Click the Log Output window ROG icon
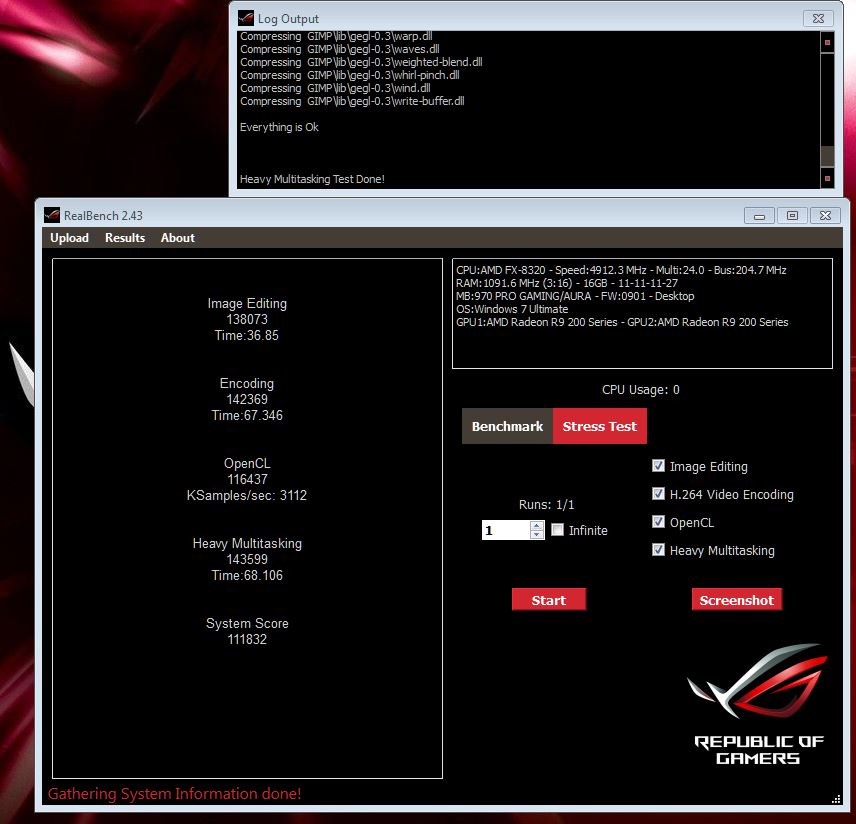This screenshot has width=856, height=824. point(246,18)
